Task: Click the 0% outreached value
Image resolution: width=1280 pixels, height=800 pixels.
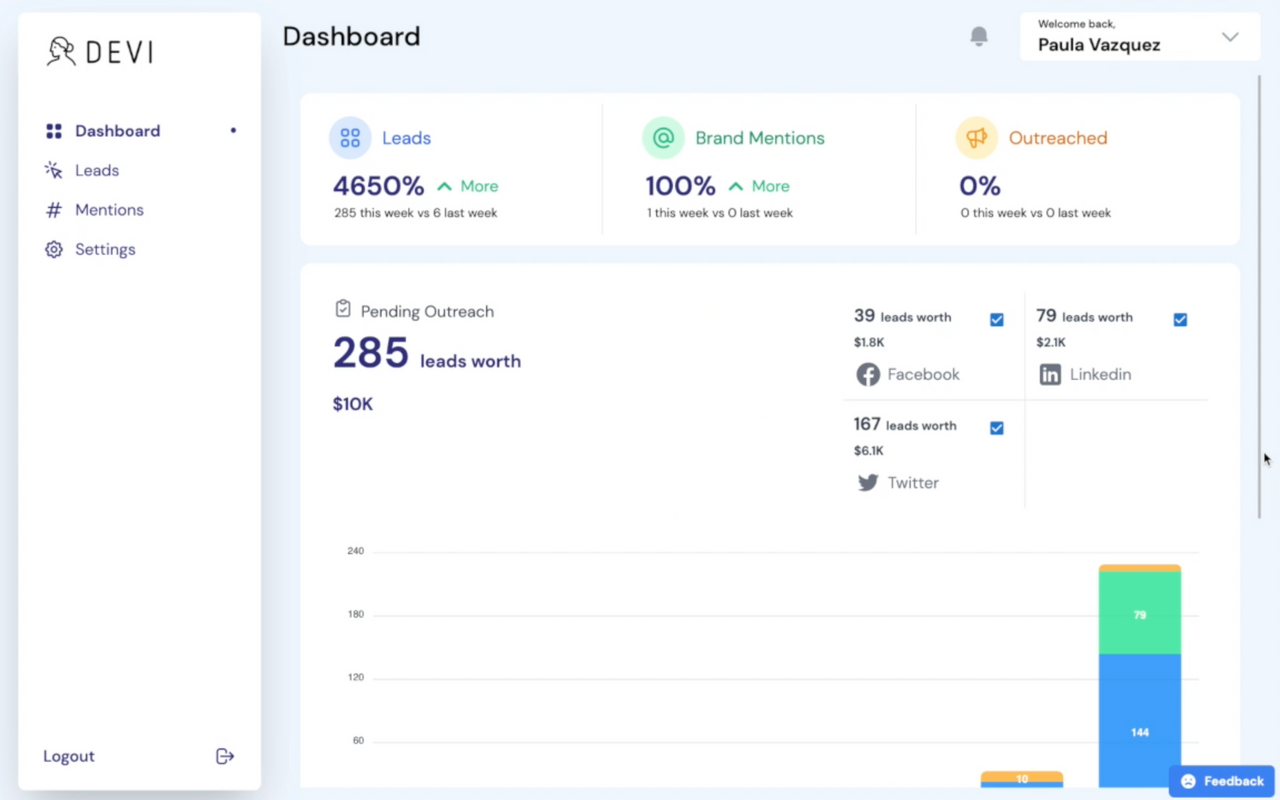Action: pyautogui.click(x=980, y=186)
